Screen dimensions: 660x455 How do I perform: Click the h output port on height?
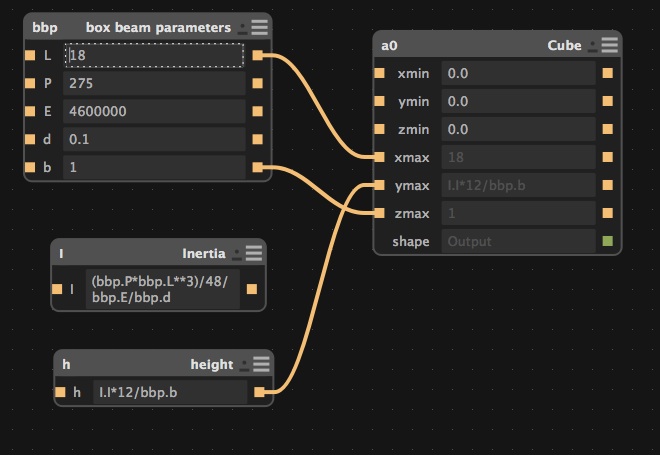point(260,392)
